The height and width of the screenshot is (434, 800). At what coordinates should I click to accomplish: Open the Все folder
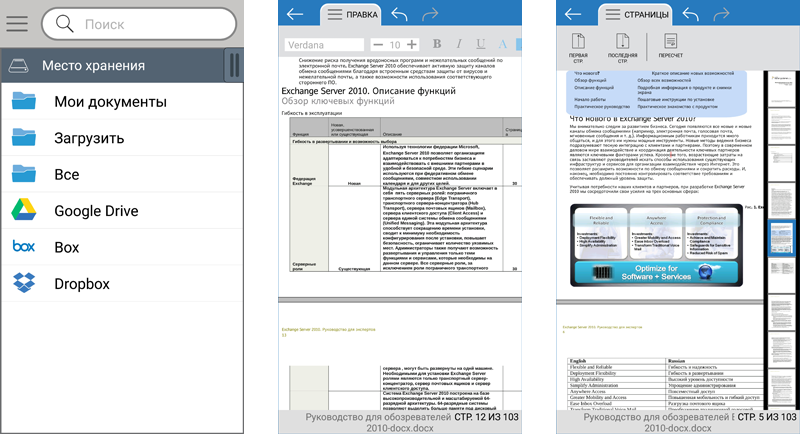[x=122, y=174]
